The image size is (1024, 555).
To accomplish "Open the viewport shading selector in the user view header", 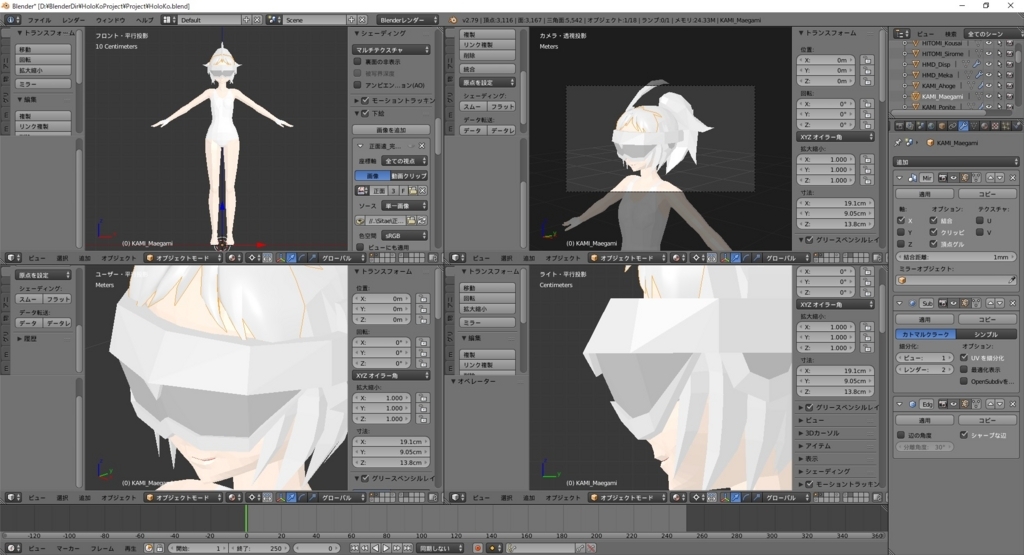I will pyautogui.click(x=233, y=498).
